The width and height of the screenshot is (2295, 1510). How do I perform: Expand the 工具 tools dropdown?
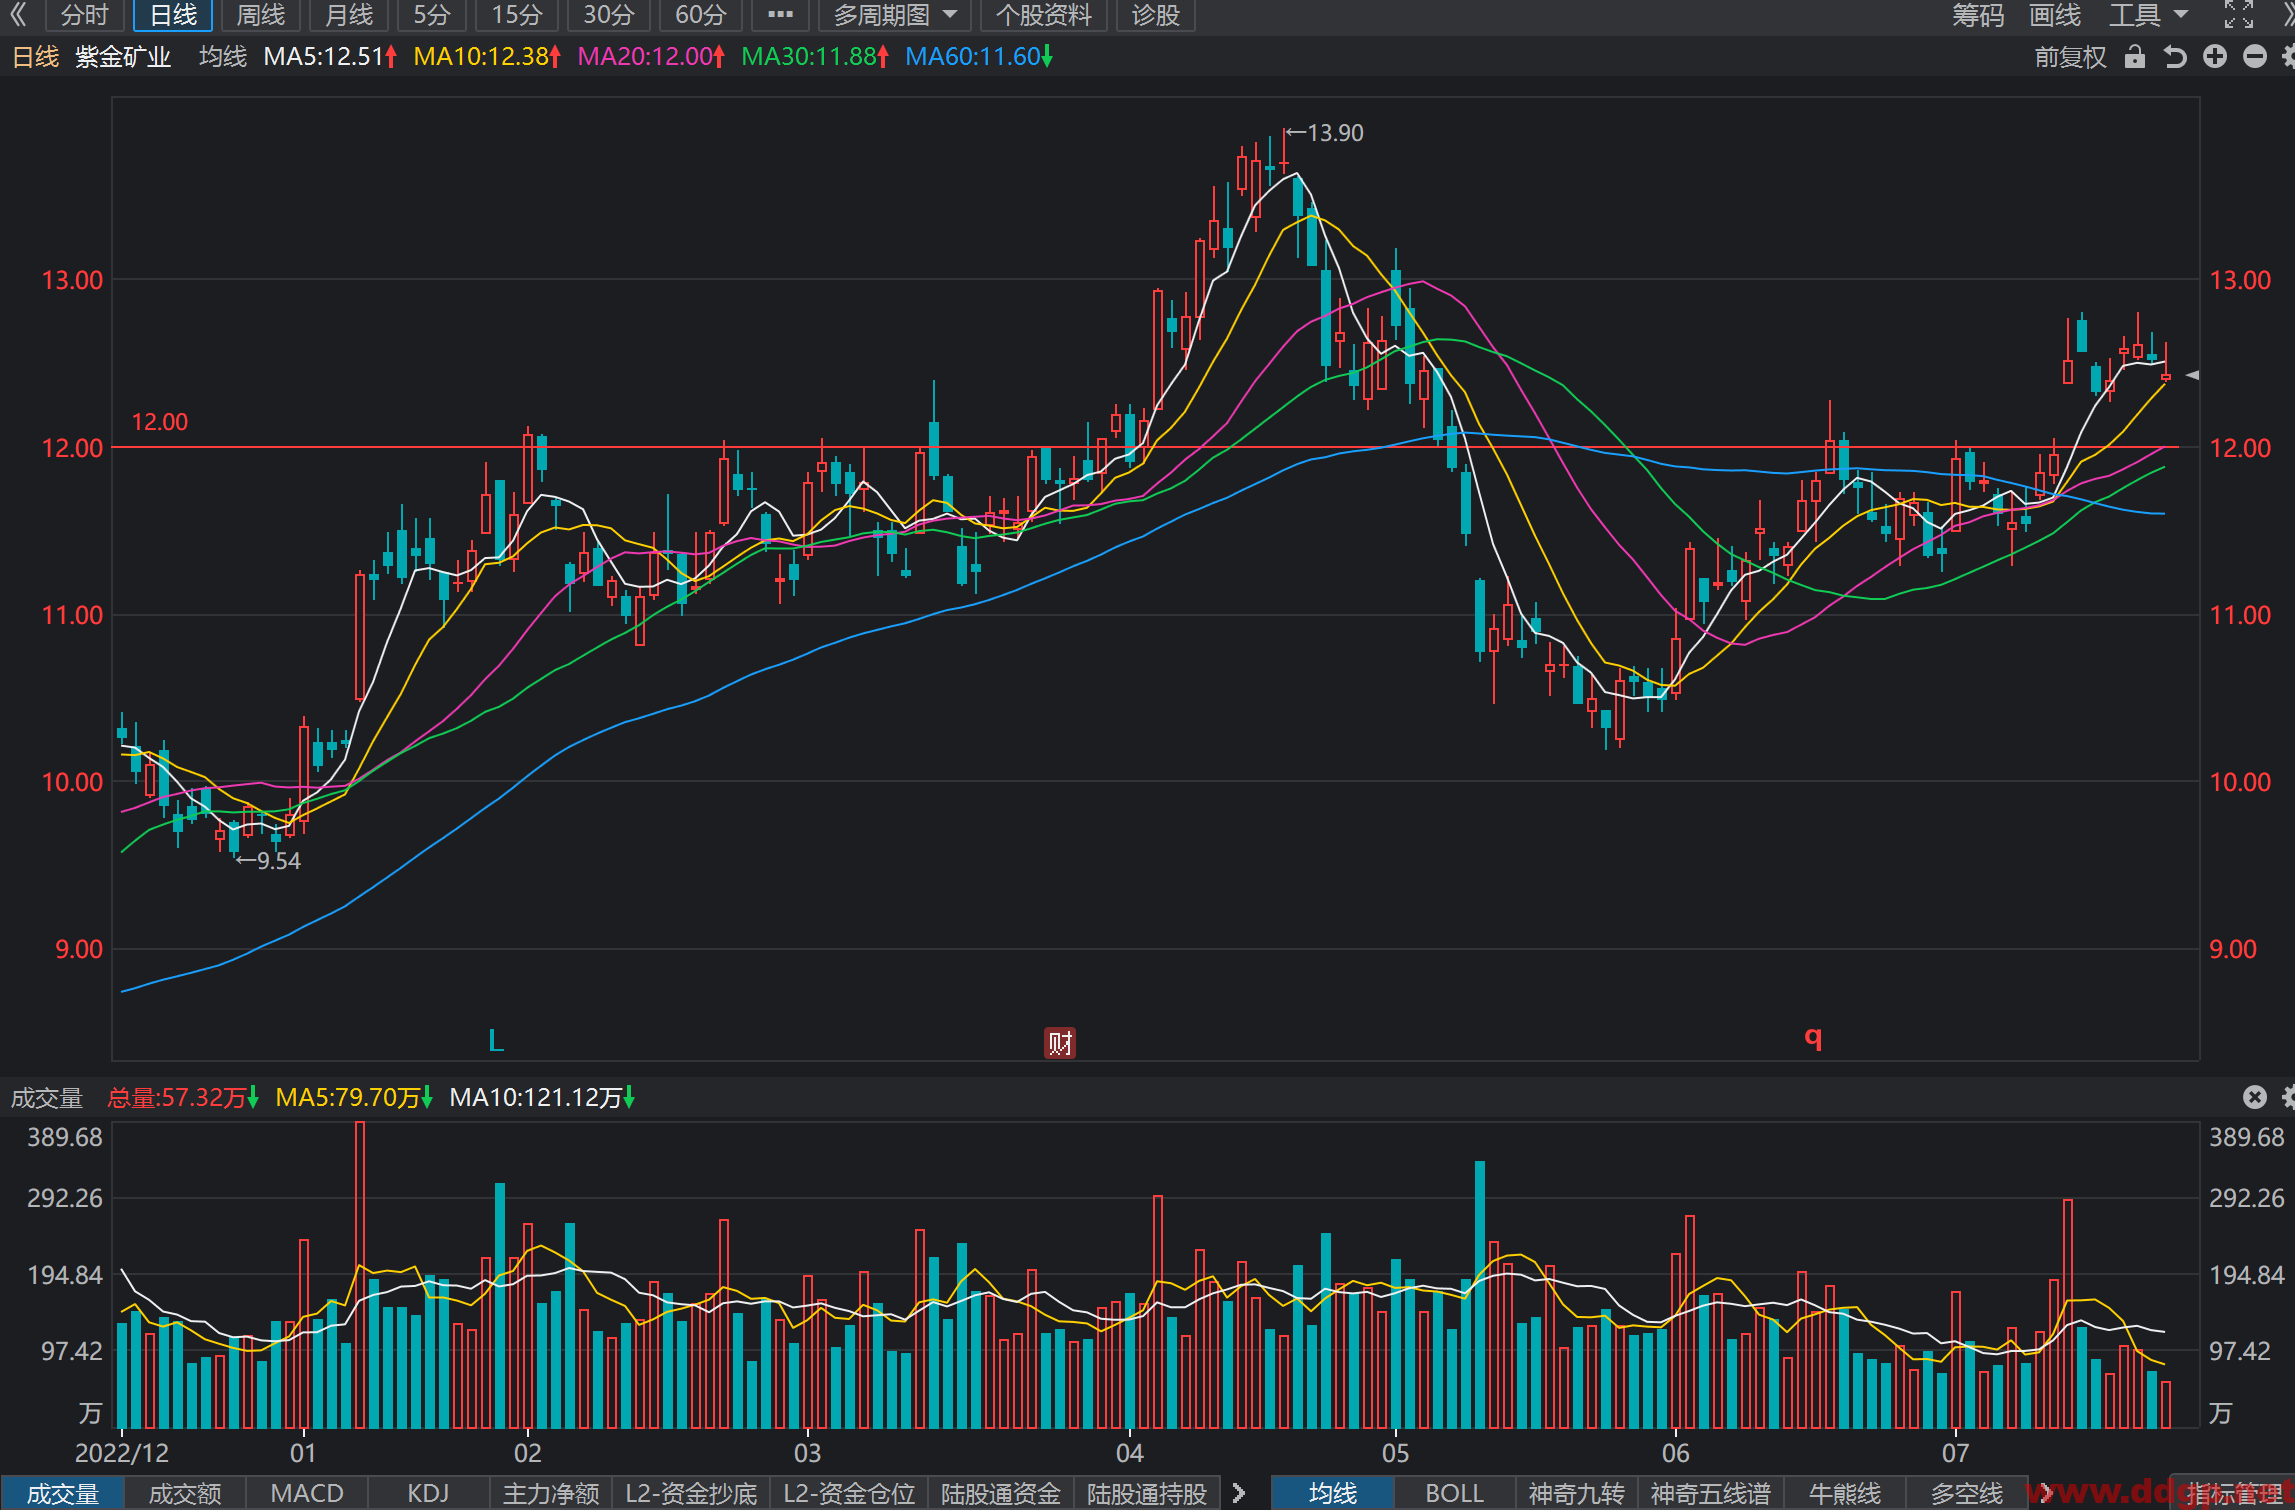click(2149, 15)
